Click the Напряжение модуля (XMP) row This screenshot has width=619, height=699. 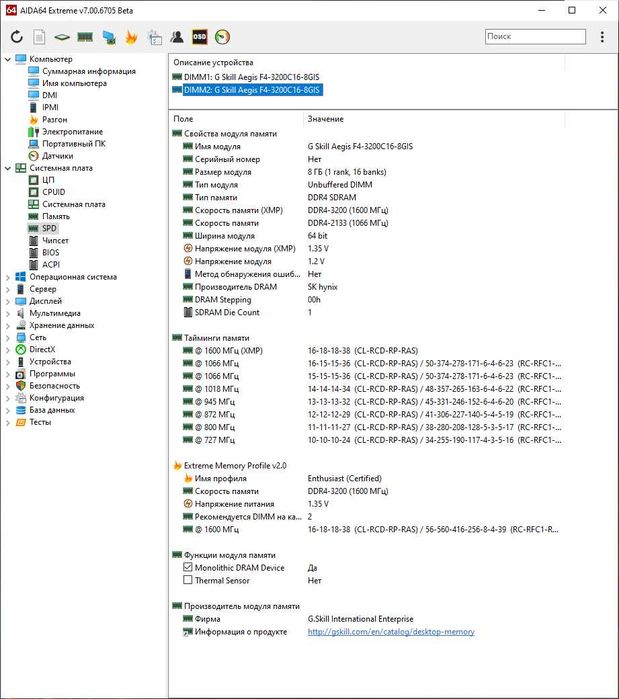point(367,248)
